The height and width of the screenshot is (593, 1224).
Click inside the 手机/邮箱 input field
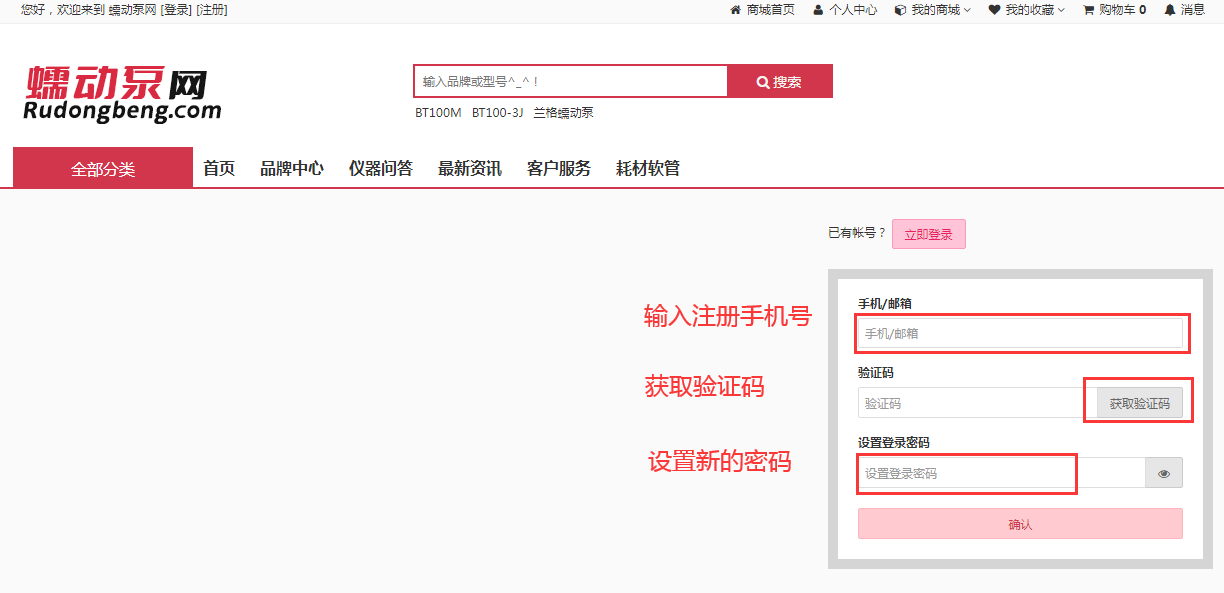(1020, 333)
